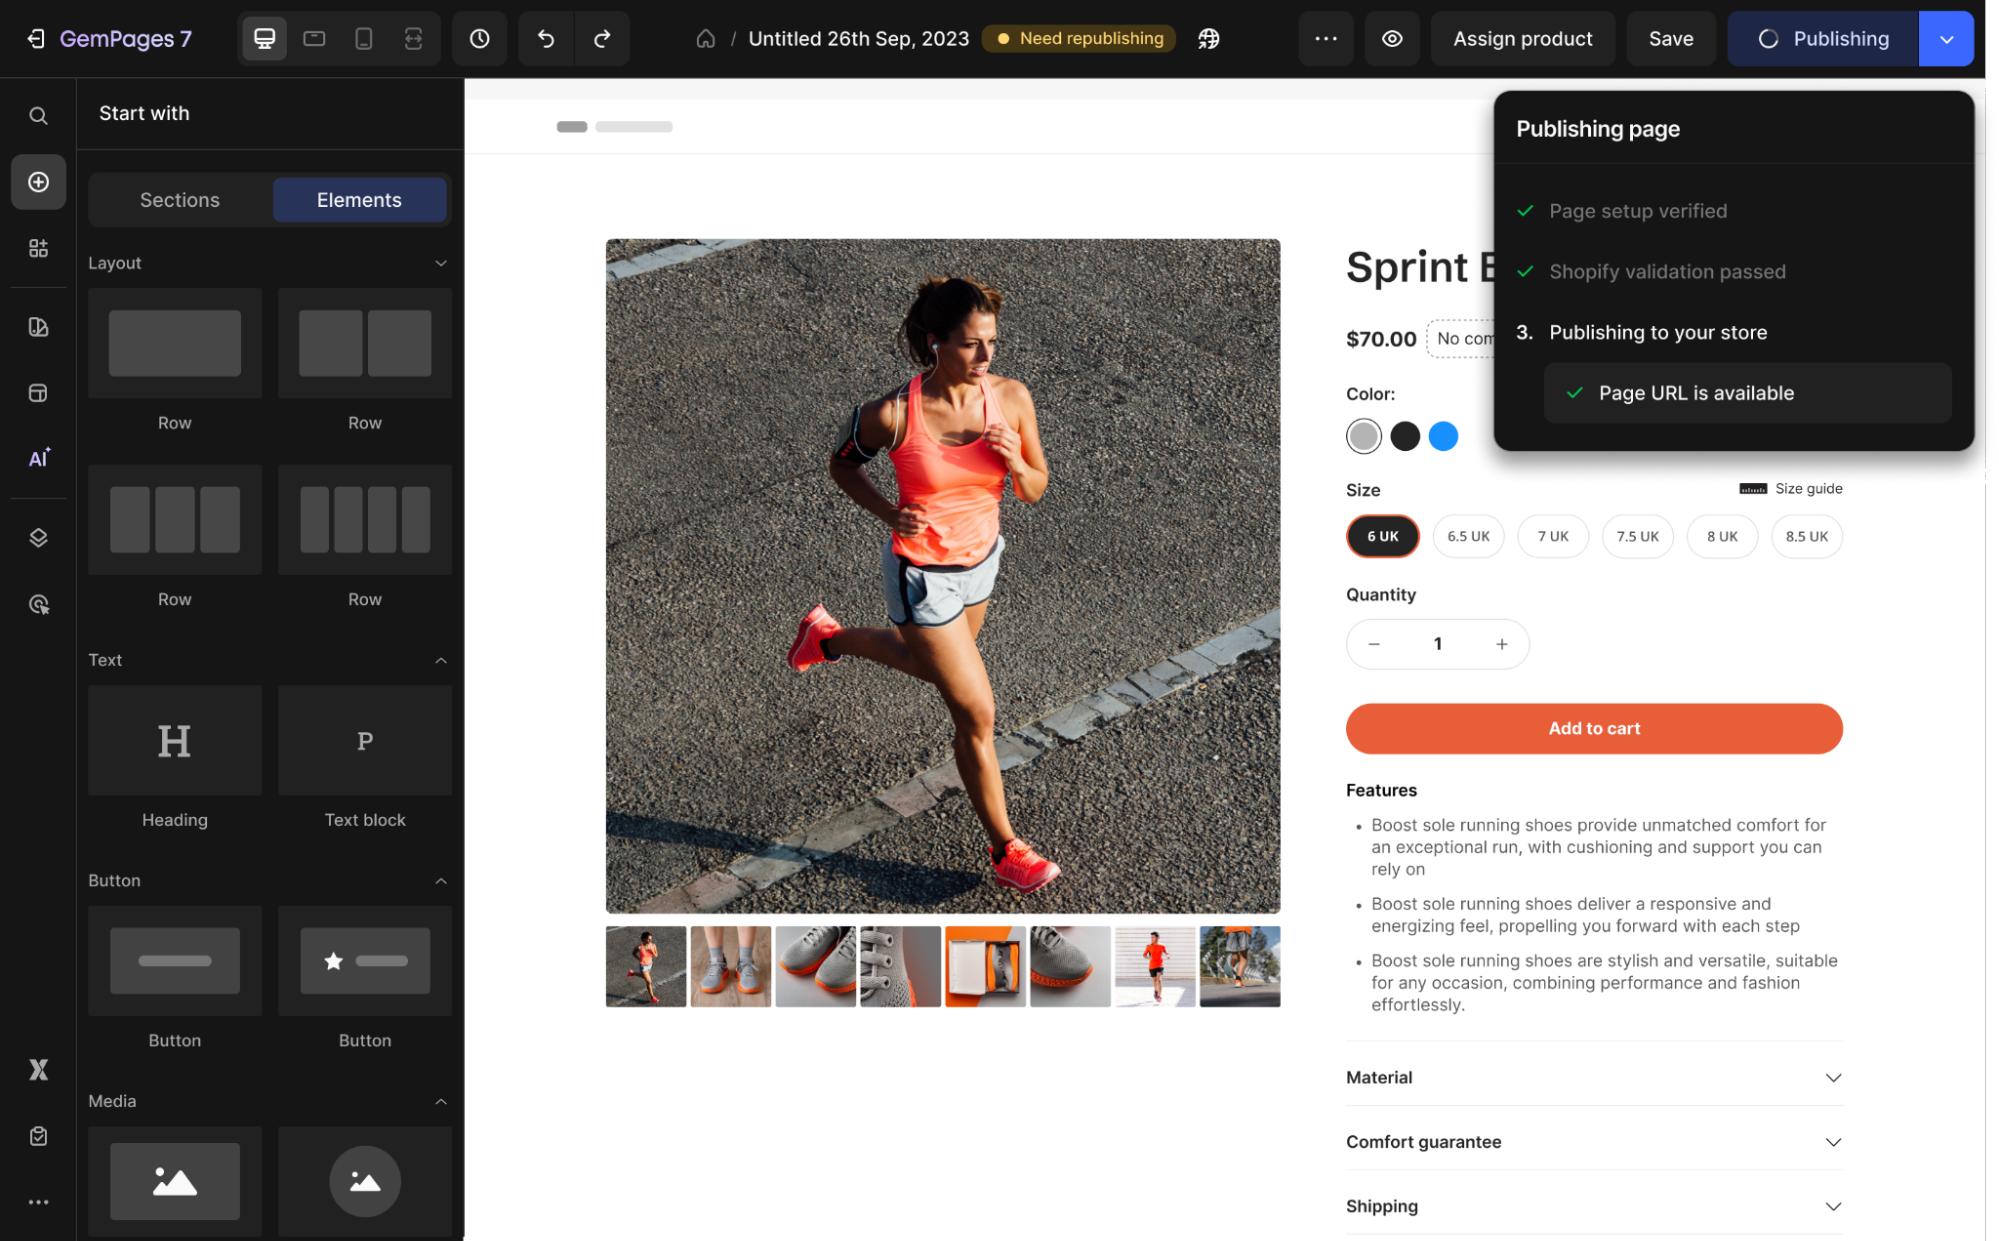Open the version history clock icon

(x=479, y=38)
